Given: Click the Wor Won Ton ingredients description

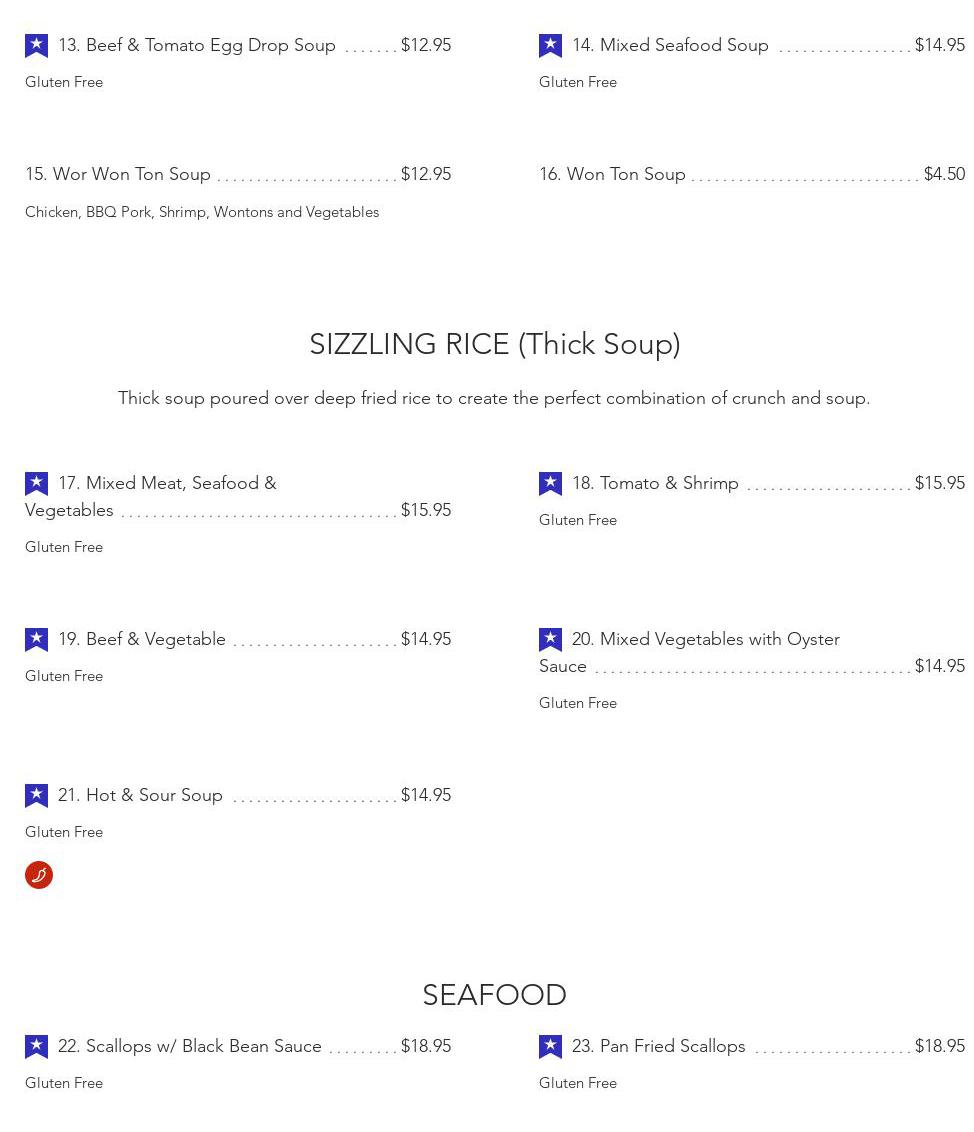Looking at the screenshot, I should [202, 212].
